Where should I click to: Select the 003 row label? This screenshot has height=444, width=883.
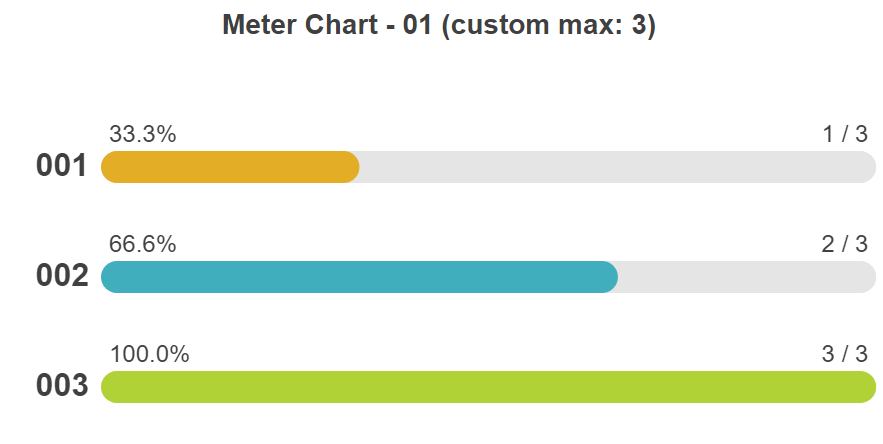click(62, 385)
